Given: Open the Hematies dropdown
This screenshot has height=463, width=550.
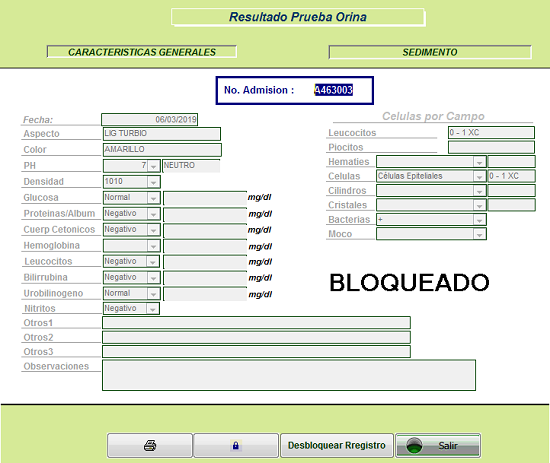Looking at the screenshot, I should coord(479,162).
